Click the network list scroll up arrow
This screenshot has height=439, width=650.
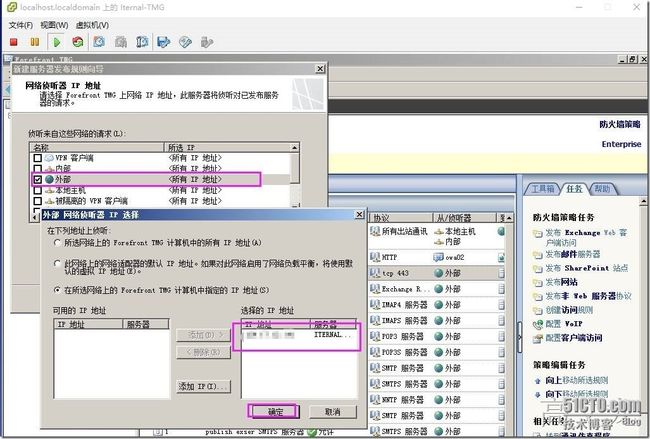tap(295, 148)
